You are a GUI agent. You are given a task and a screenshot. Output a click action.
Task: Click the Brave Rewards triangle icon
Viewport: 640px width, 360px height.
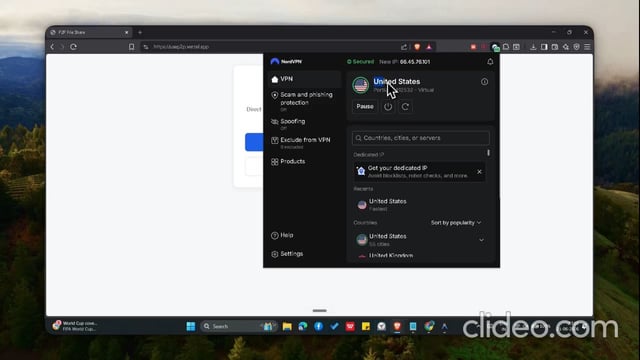click(x=429, y=47)
